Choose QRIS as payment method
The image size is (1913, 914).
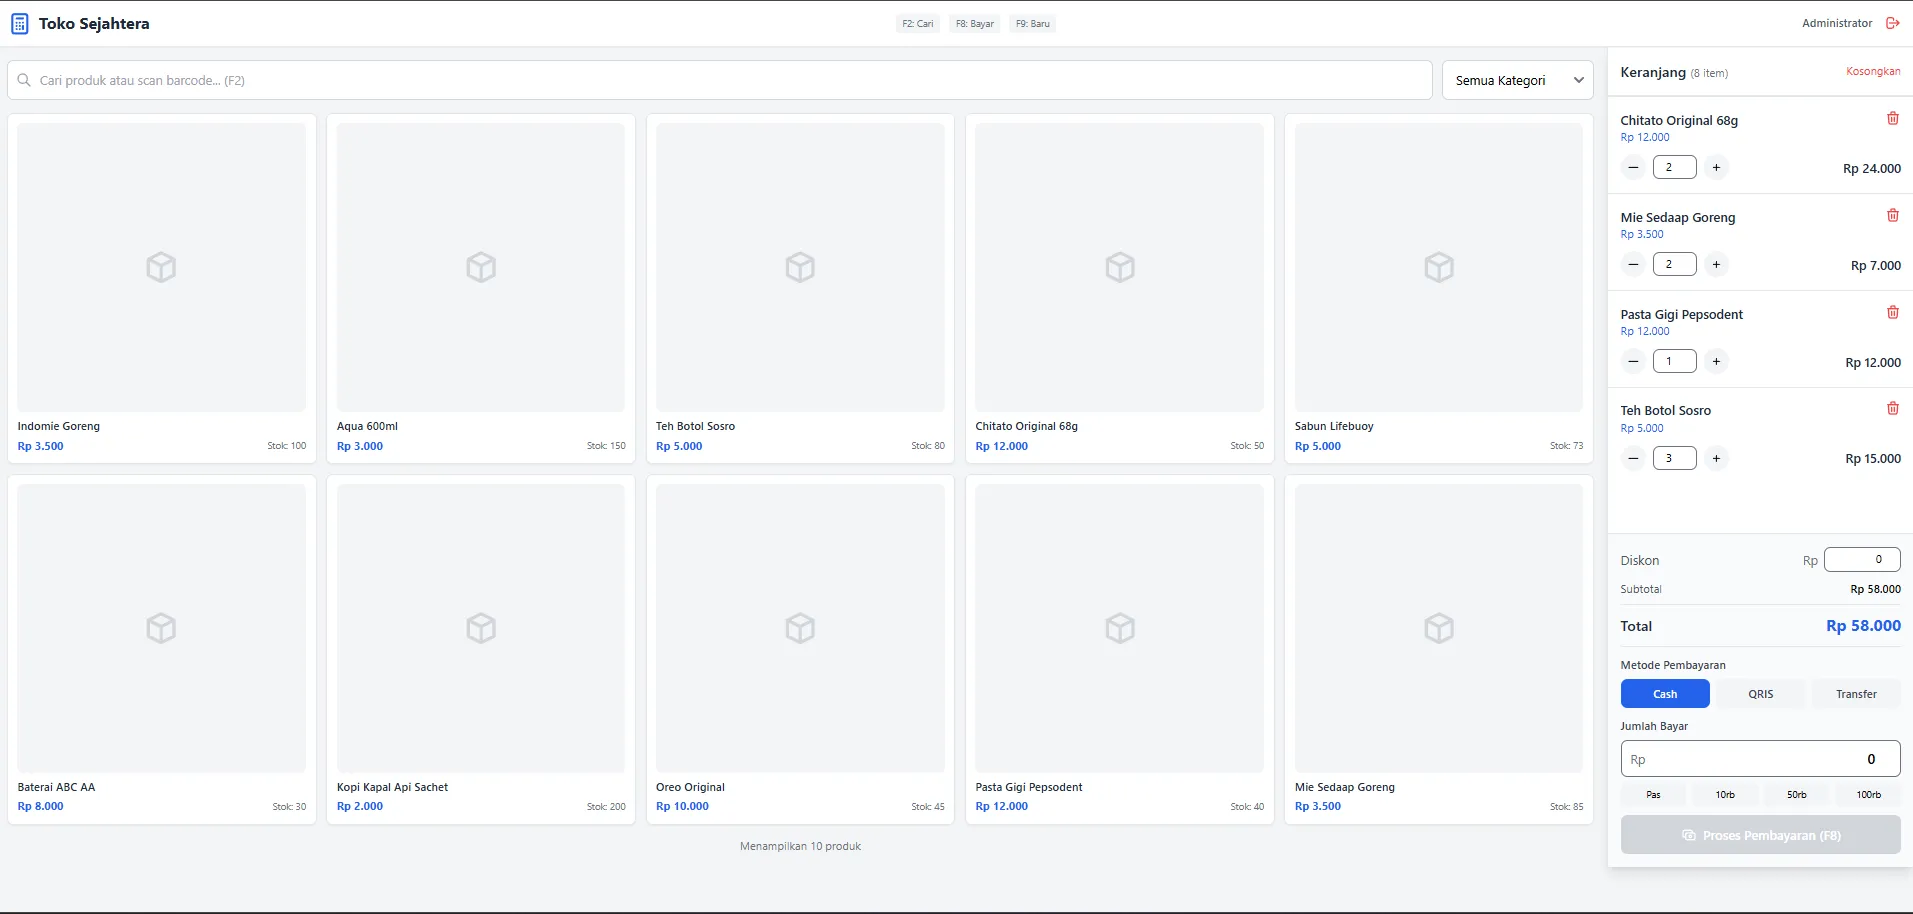pos(1760,694)
